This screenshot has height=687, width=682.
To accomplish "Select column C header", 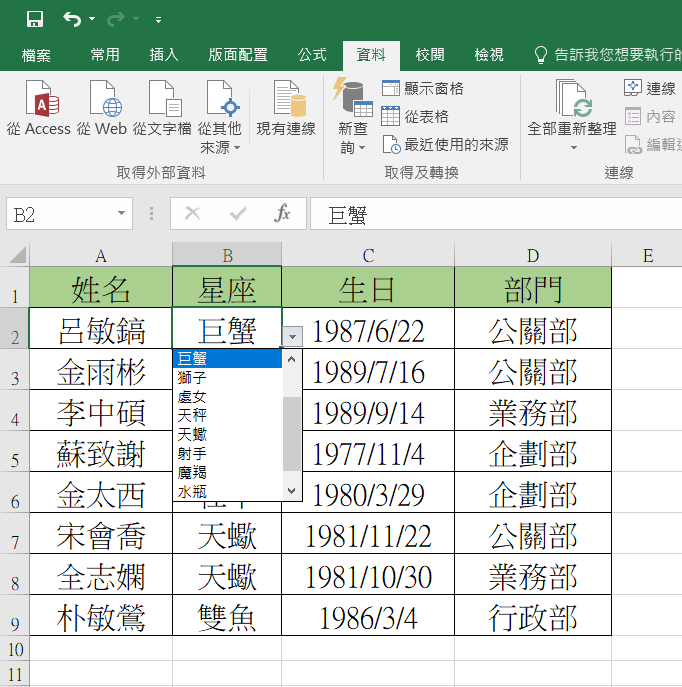I will (368, 255).
